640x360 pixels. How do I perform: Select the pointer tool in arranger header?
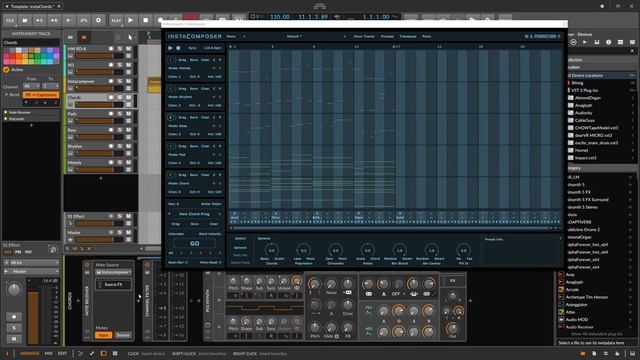130,37
